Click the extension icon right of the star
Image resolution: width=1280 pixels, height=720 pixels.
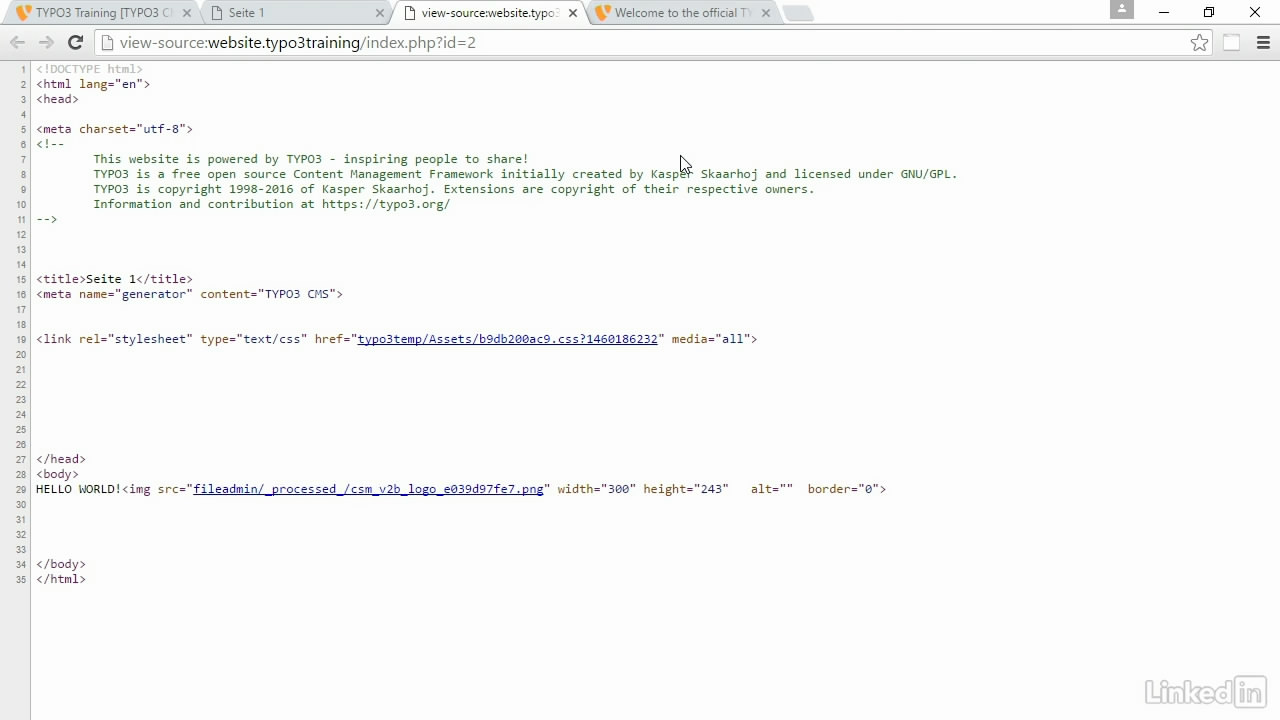(x=1232, y=42)
